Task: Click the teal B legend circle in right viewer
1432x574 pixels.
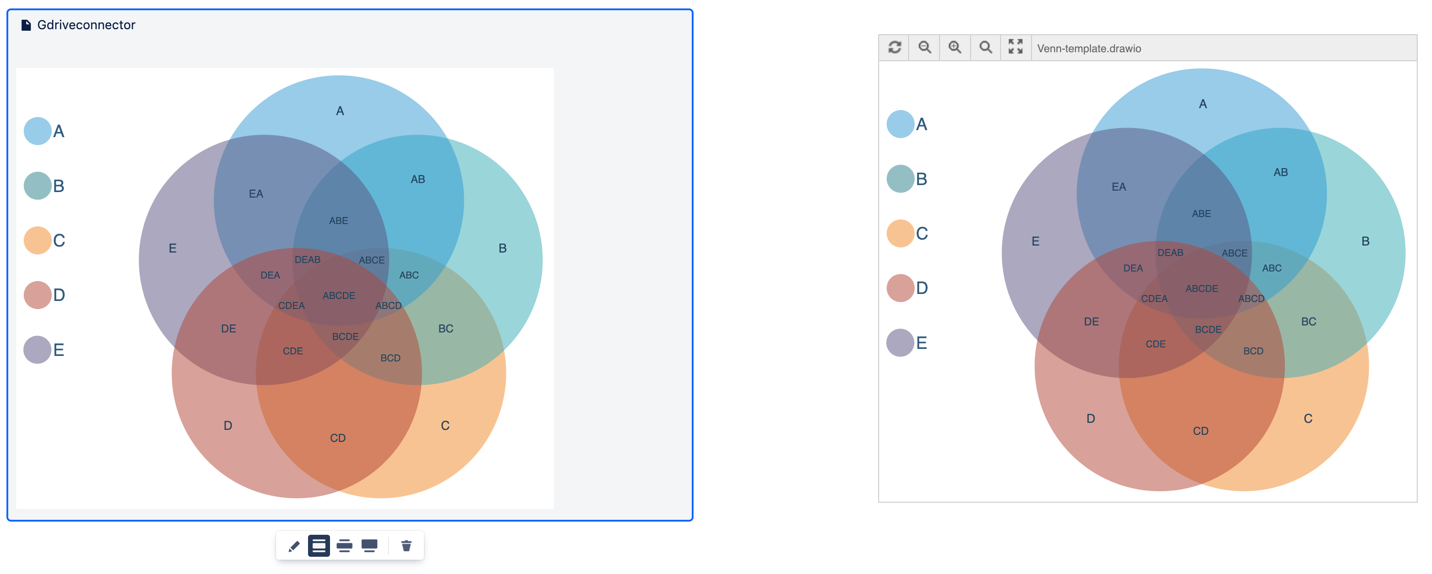Action: pyautogui.click(x=900, y=179)
